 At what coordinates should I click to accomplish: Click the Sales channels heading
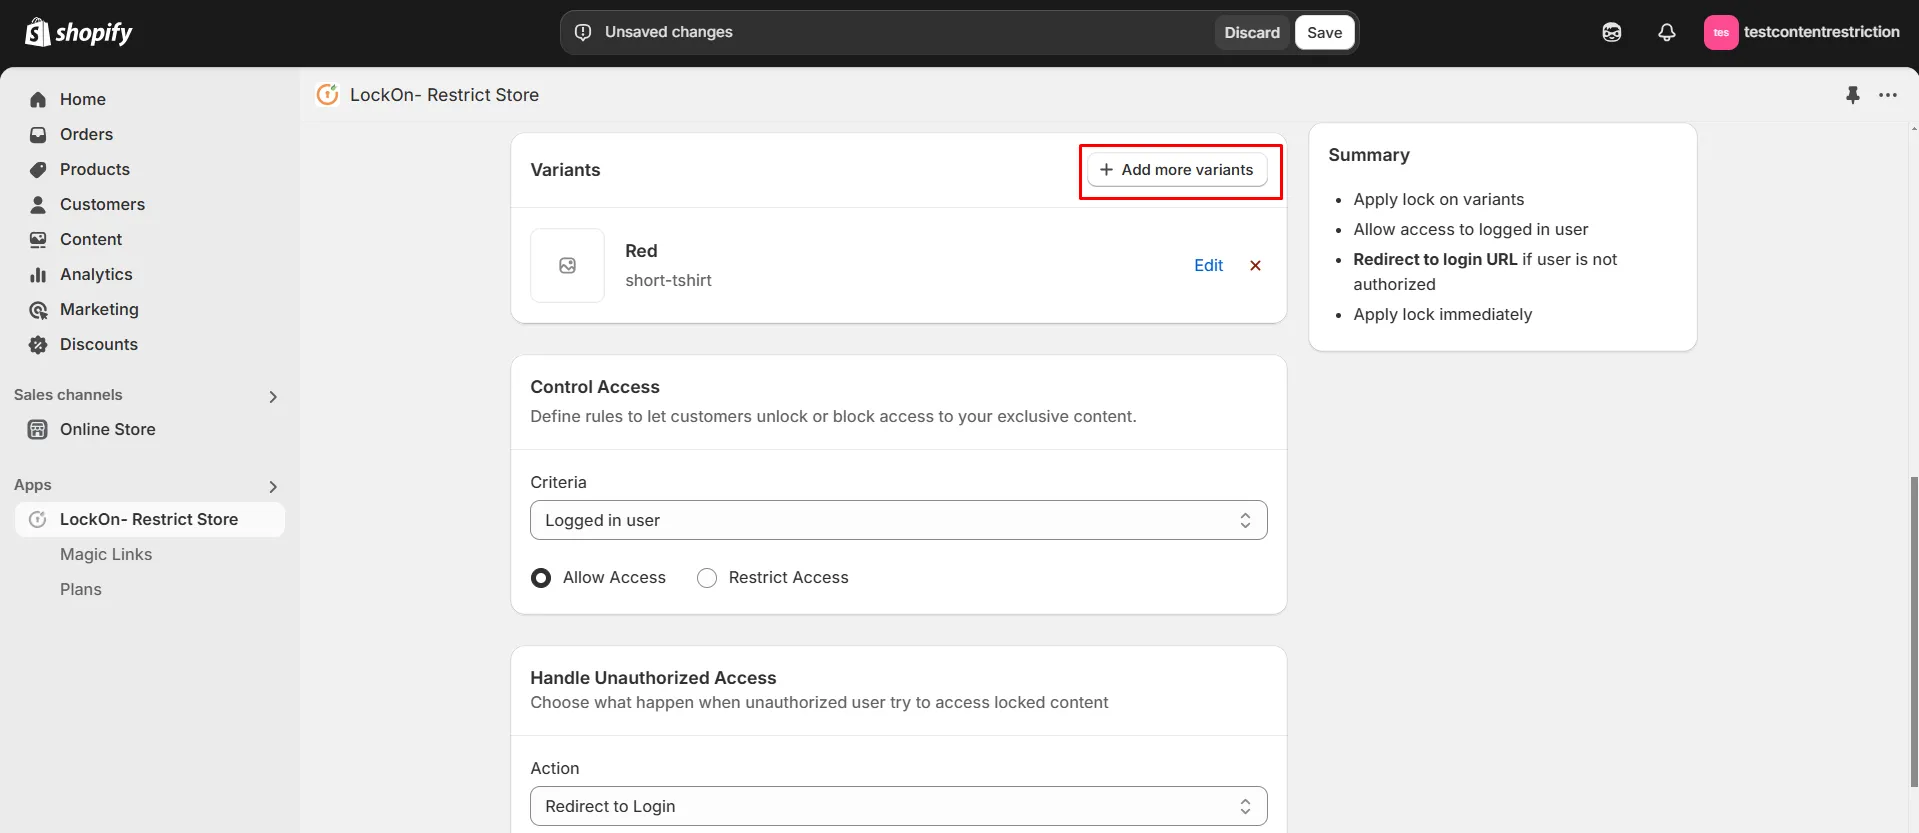(x=68, y=395)
